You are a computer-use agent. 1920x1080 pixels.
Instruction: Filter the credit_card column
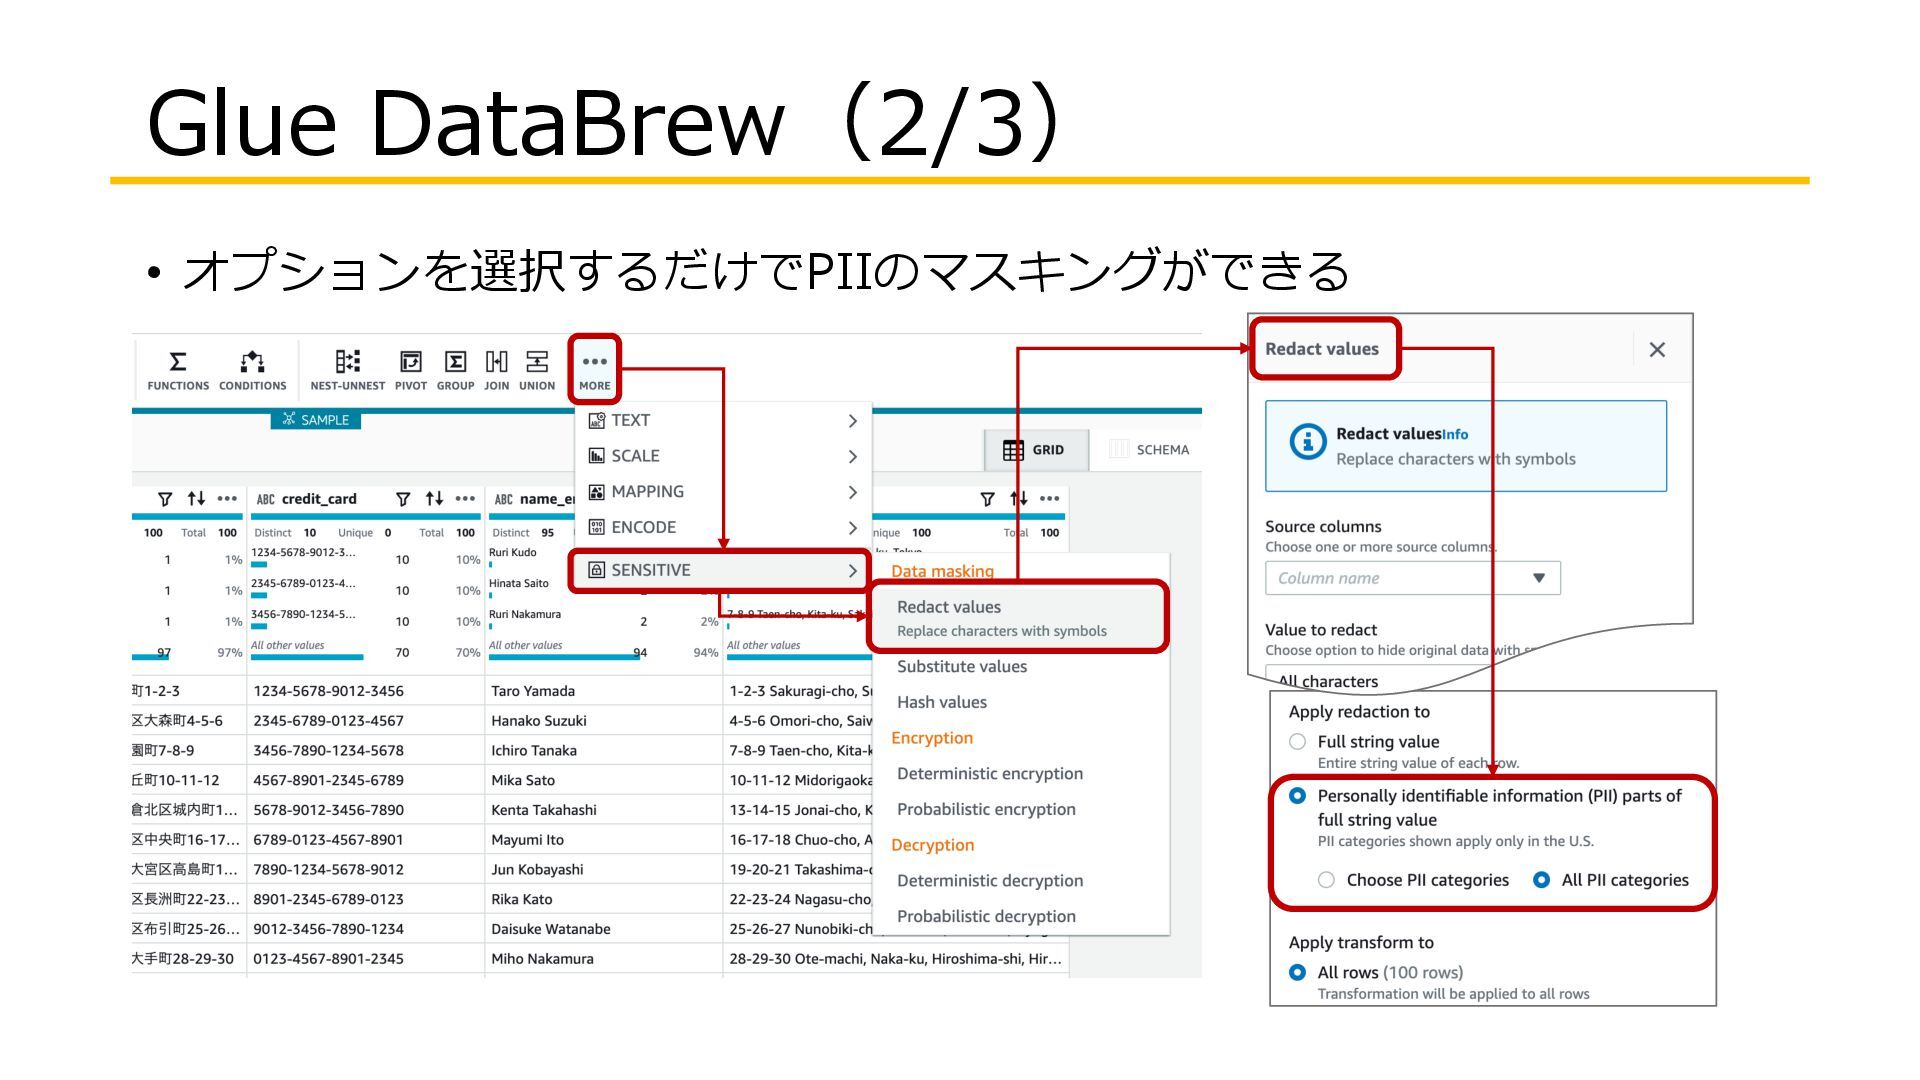tap(403, 499)
